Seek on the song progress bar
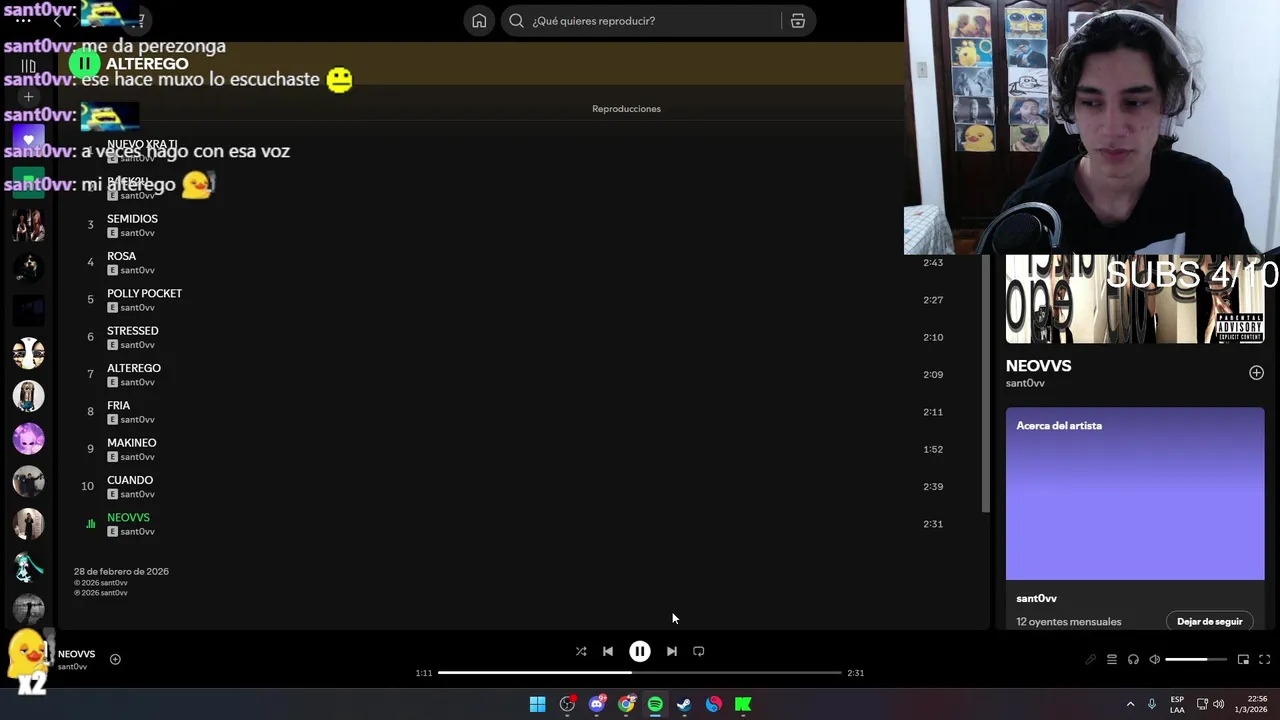Image resolution: width=1280 pixels, height=720 pixels. click(x=640, y=673)
